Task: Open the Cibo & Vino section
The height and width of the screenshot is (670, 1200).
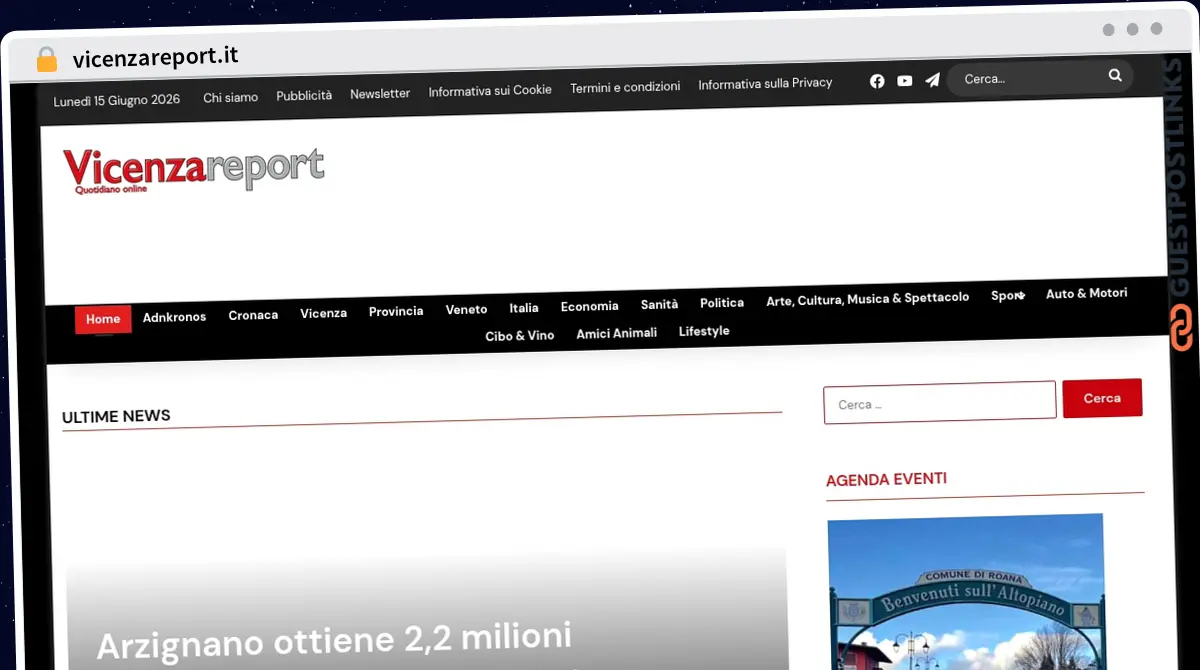Action: [x=519, y=336]
